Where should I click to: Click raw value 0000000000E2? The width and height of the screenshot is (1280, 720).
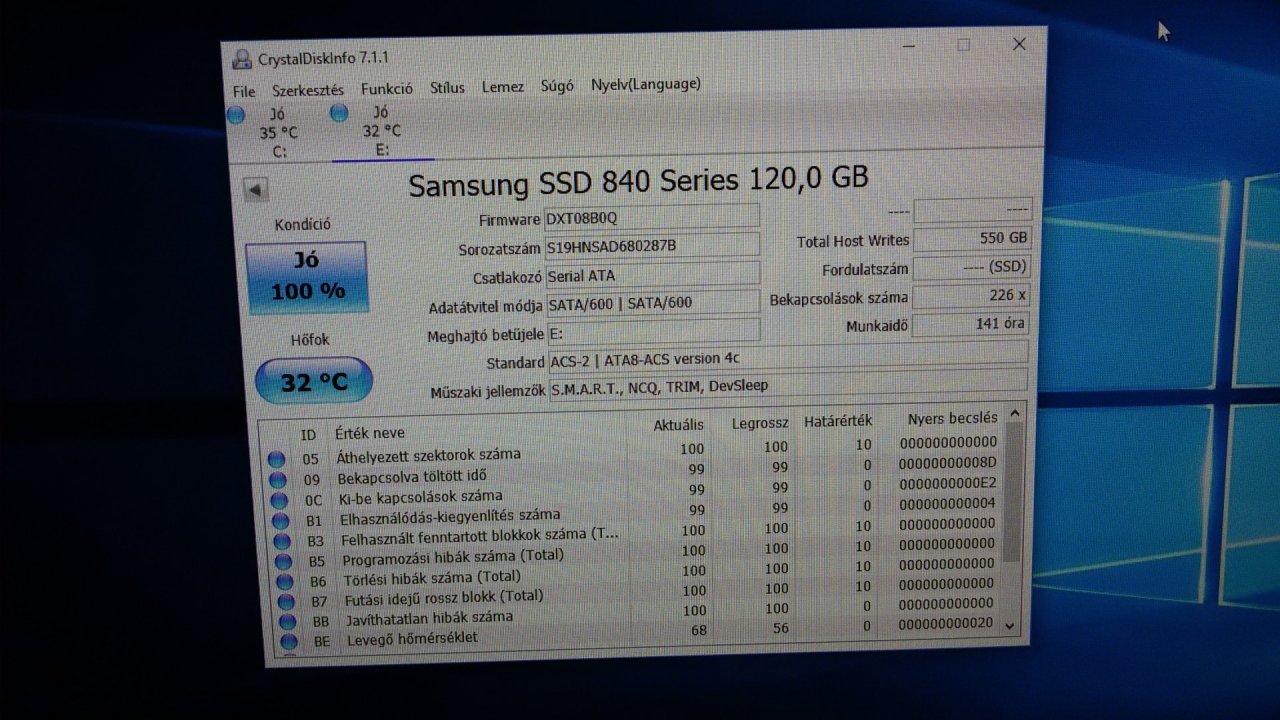point(947,483)
